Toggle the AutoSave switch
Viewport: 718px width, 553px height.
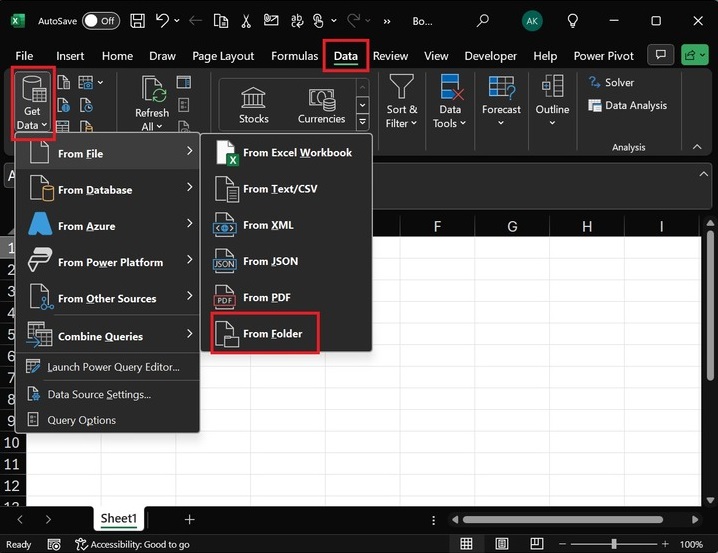point(101,20)
